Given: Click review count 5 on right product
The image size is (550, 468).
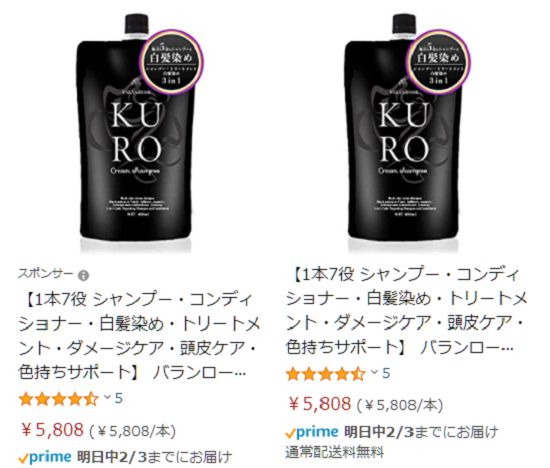Looking at the screenshot, I should [x=386, y=373].
